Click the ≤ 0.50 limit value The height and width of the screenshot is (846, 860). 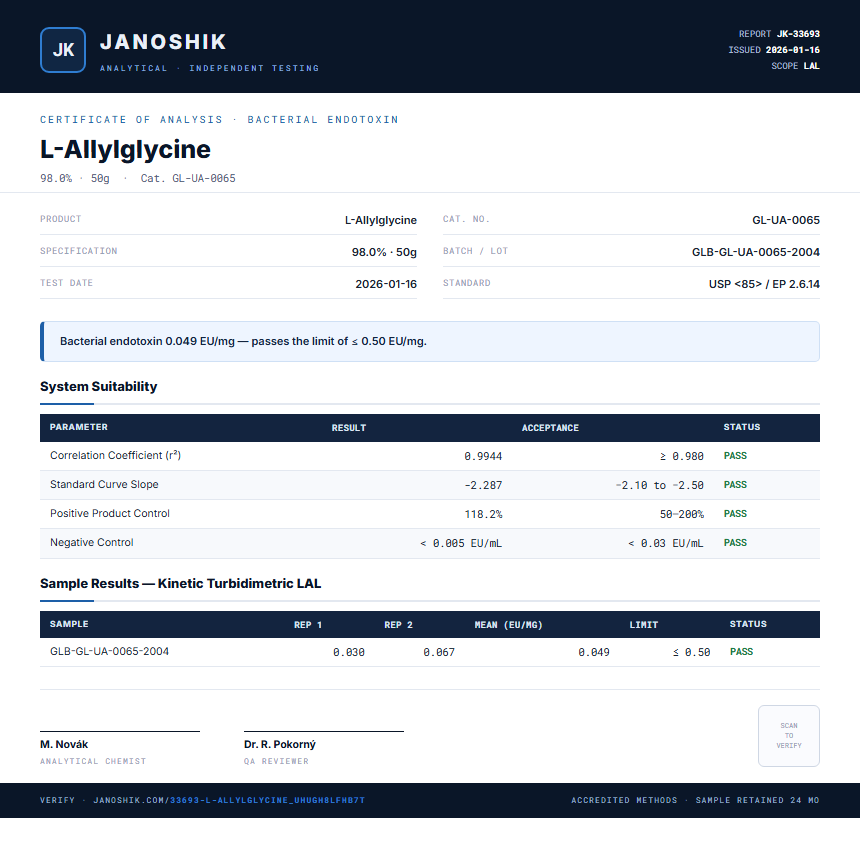[x=691, y=652]
